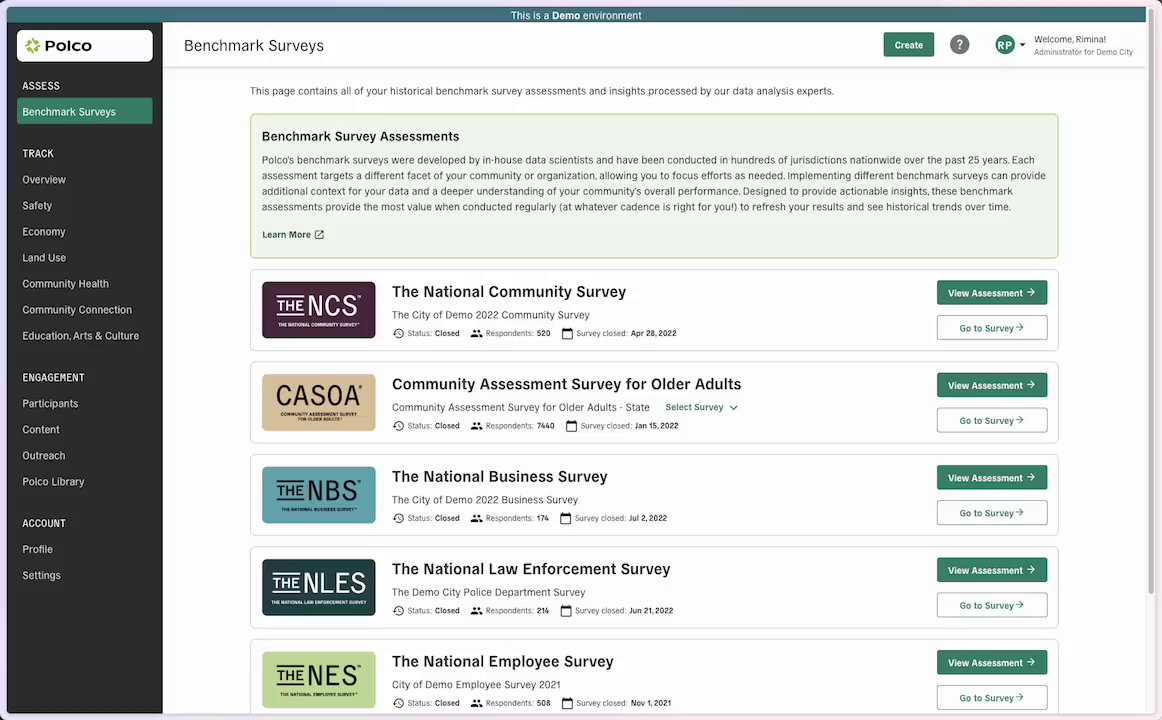The image size is (1162, 720).
Task: View Assessment for Community Assessment Survey for Older Adults
Action: pyautogui.click(x=992, y=386)
